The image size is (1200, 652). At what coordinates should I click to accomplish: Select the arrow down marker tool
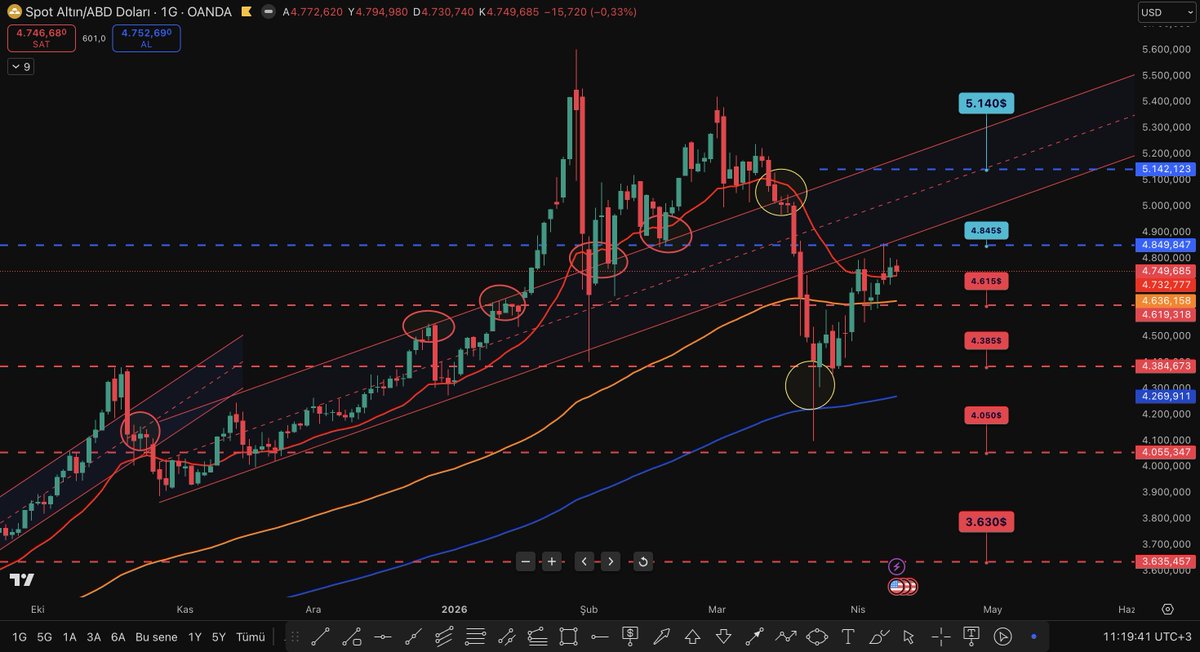723,636
